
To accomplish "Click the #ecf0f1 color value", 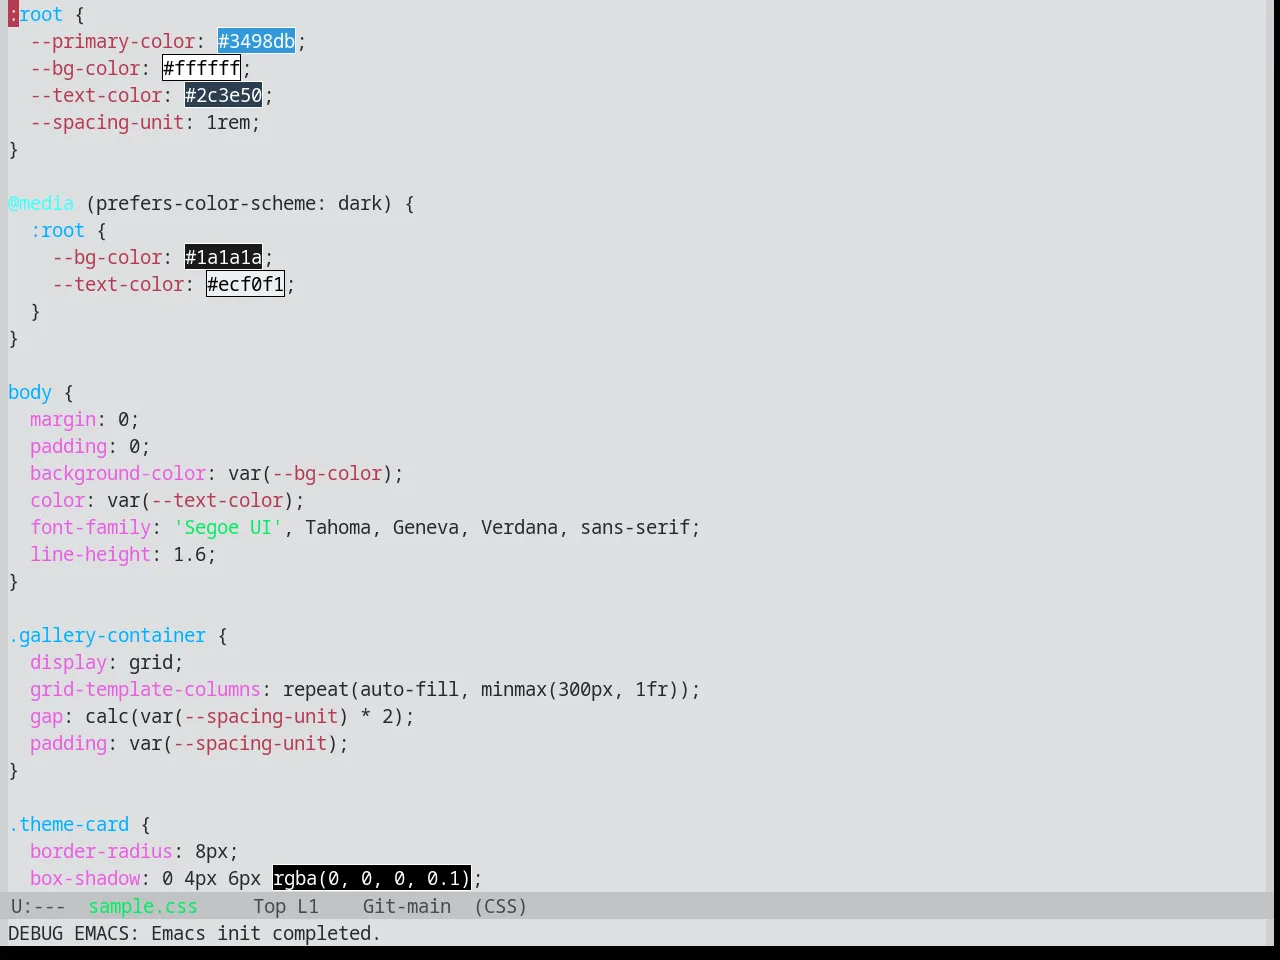I will 245,284.
